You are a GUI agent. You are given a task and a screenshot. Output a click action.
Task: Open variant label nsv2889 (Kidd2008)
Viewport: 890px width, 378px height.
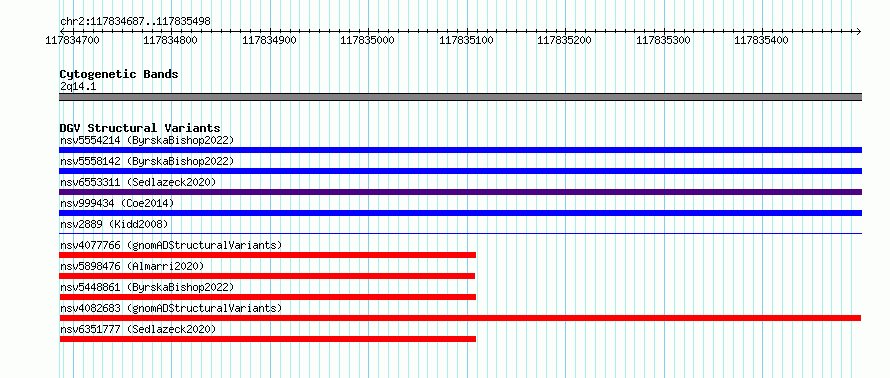tap(114, 224)
